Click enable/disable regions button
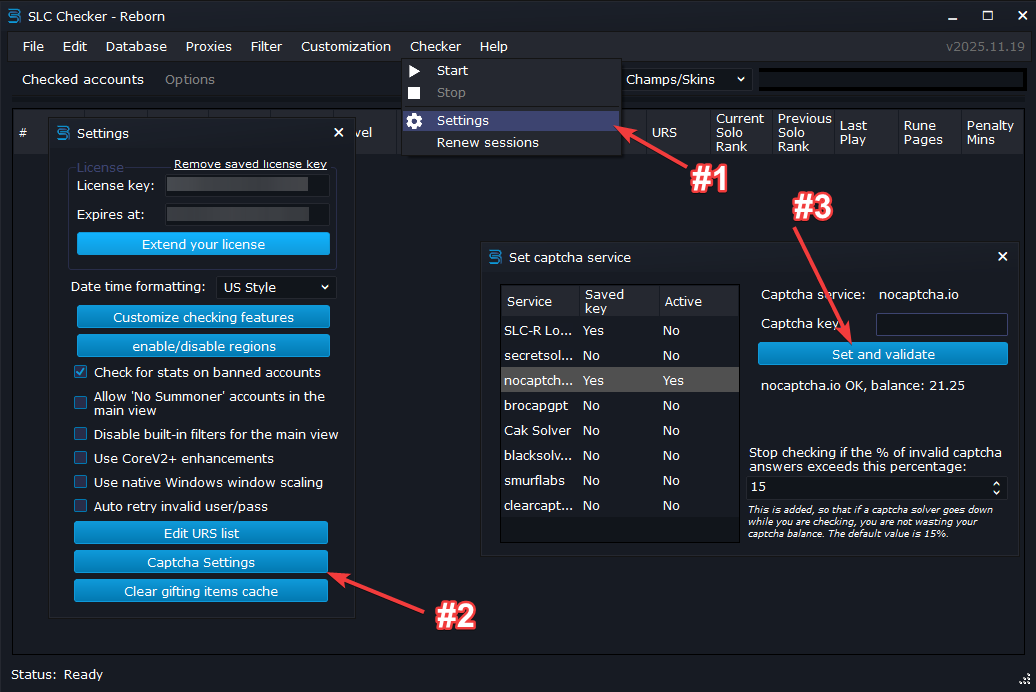The width and height of the screenshot is (1036, 692). tap(204, 346)
